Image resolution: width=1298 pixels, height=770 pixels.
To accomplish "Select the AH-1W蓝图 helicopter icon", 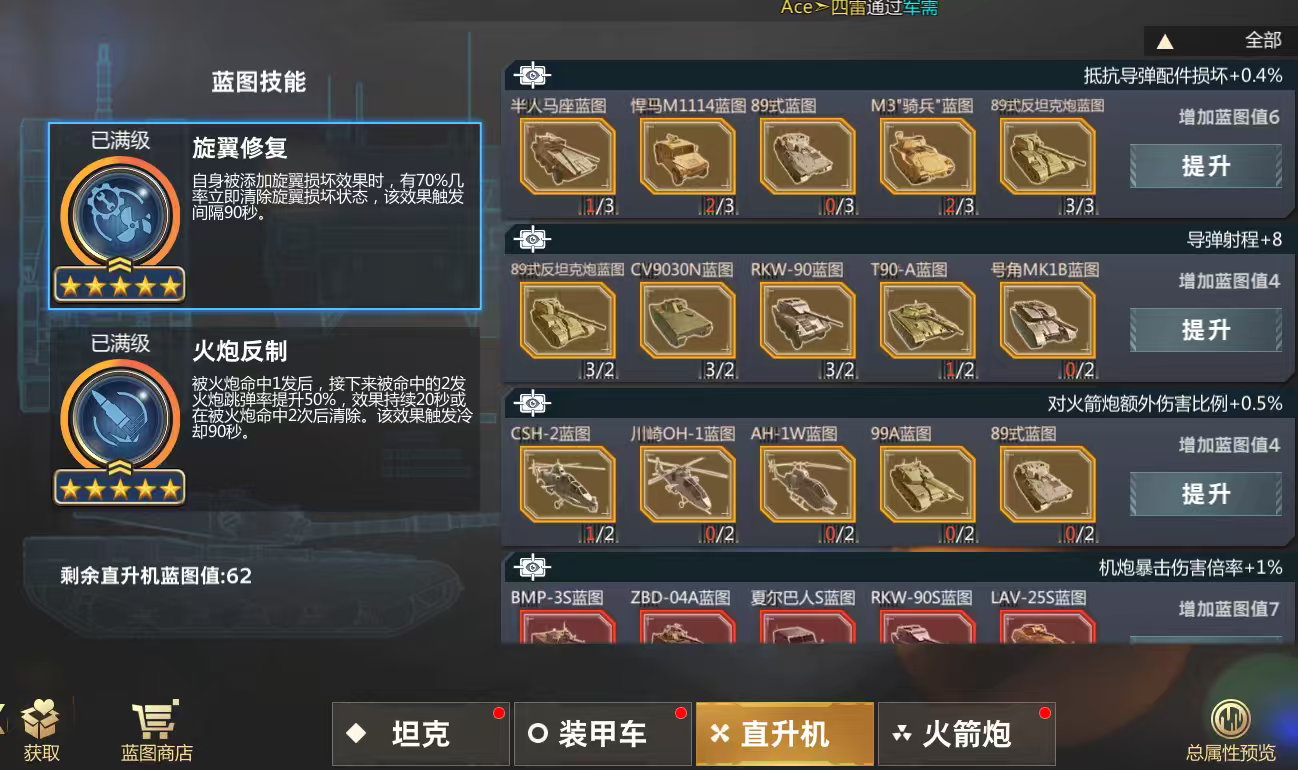I will click(x=807, y=484).
